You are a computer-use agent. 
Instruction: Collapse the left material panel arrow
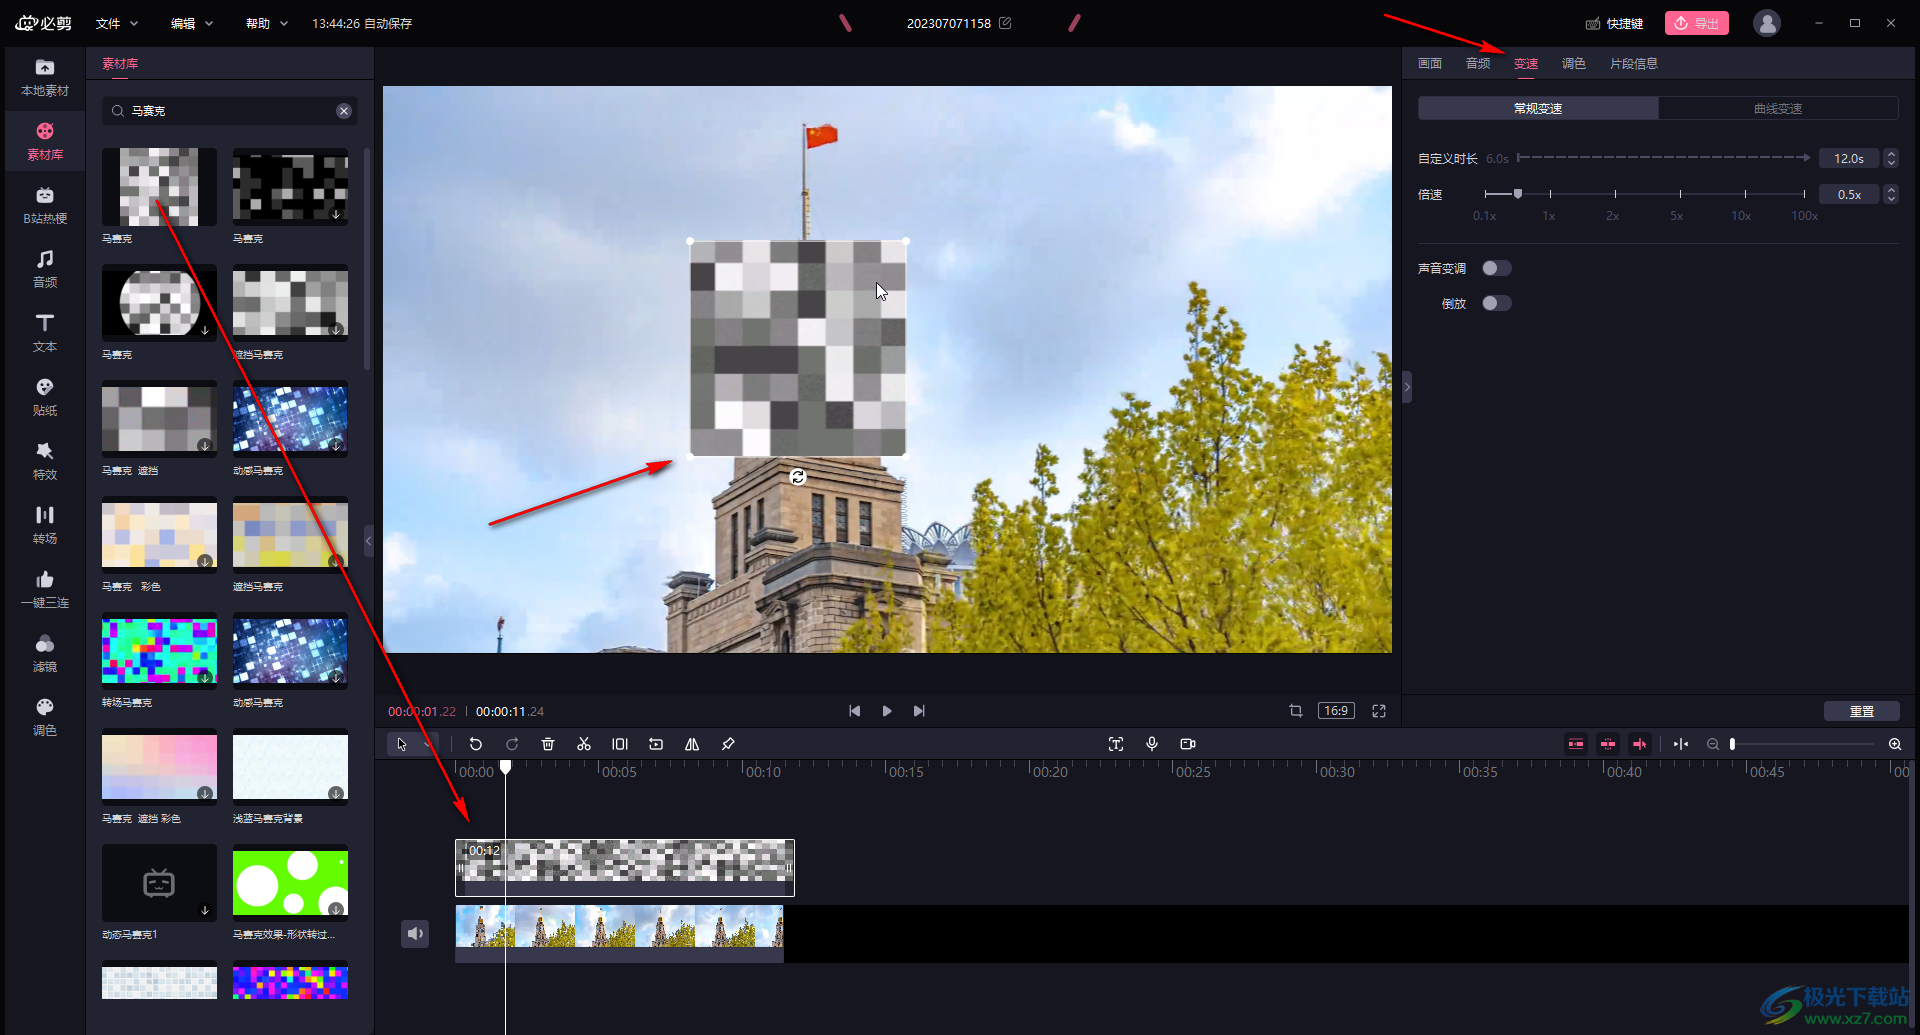(368, 540)
